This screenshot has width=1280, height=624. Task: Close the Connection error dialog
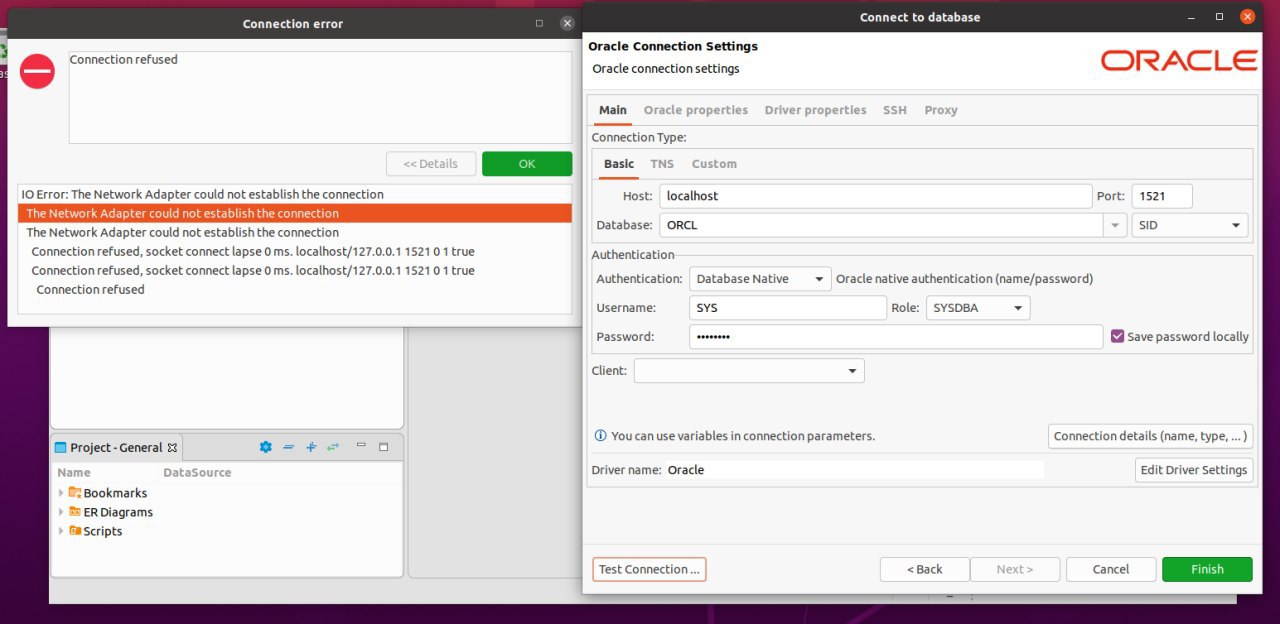coord(568,23)
